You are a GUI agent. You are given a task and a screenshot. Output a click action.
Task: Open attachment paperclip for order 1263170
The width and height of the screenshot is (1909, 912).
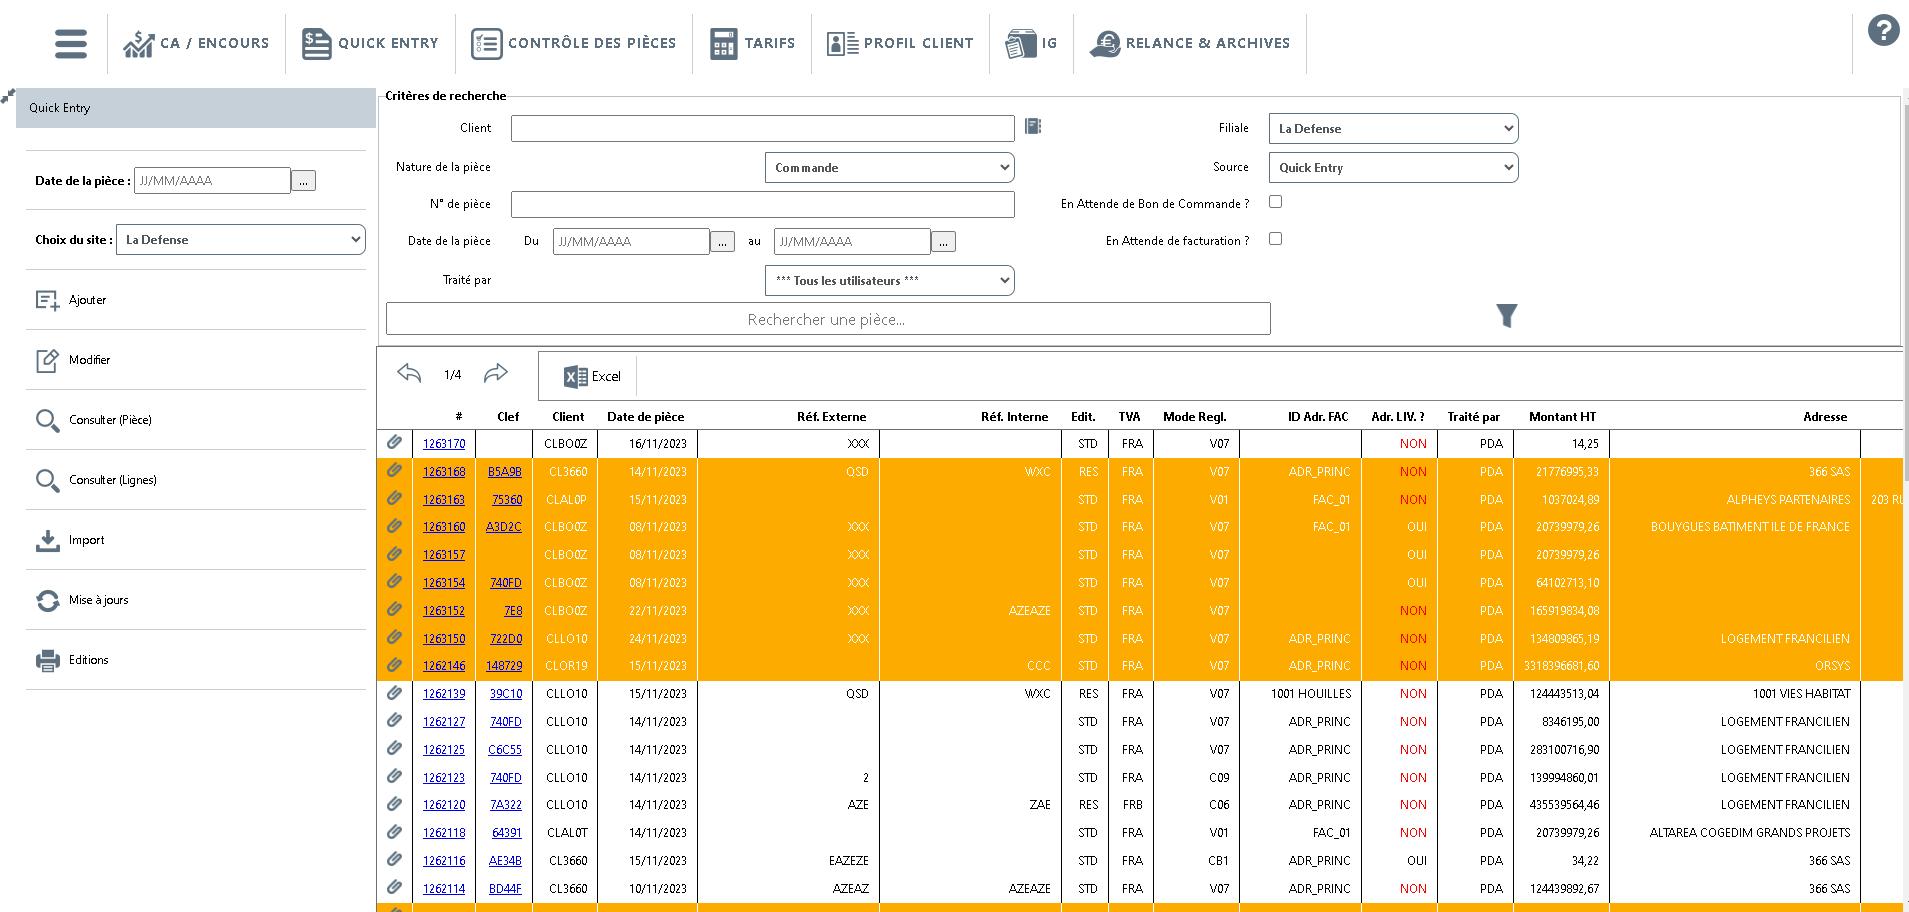[x=394, y=443]
